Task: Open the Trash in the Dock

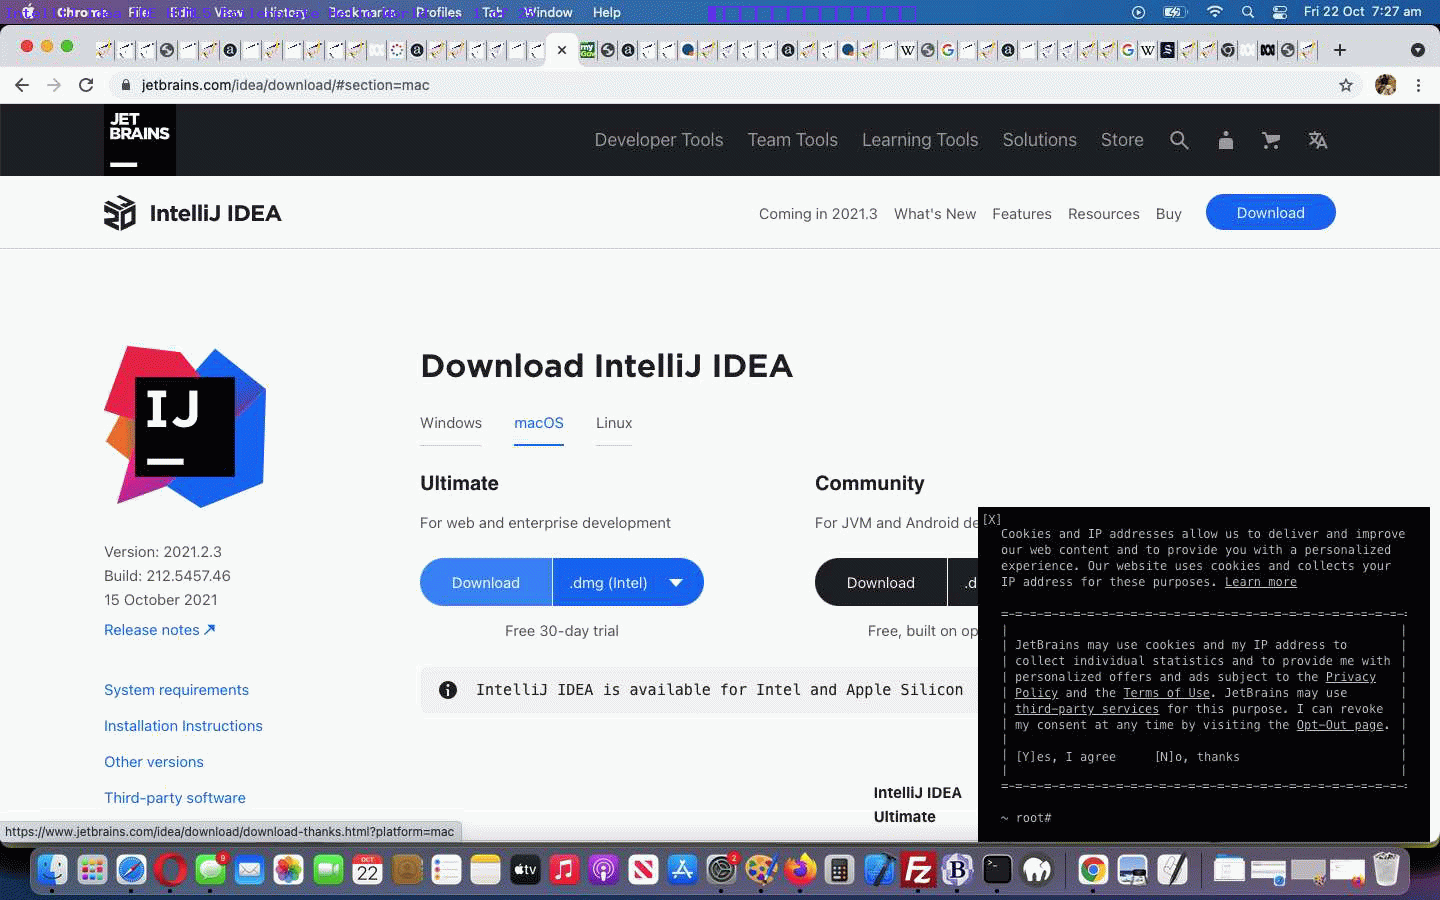Action: pos(1386,870)
